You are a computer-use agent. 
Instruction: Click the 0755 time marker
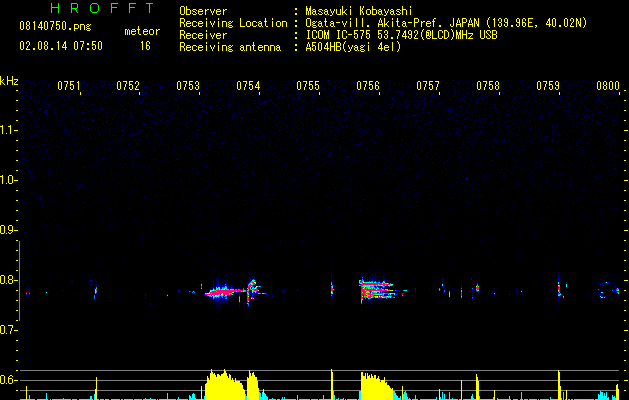point(308,86)
